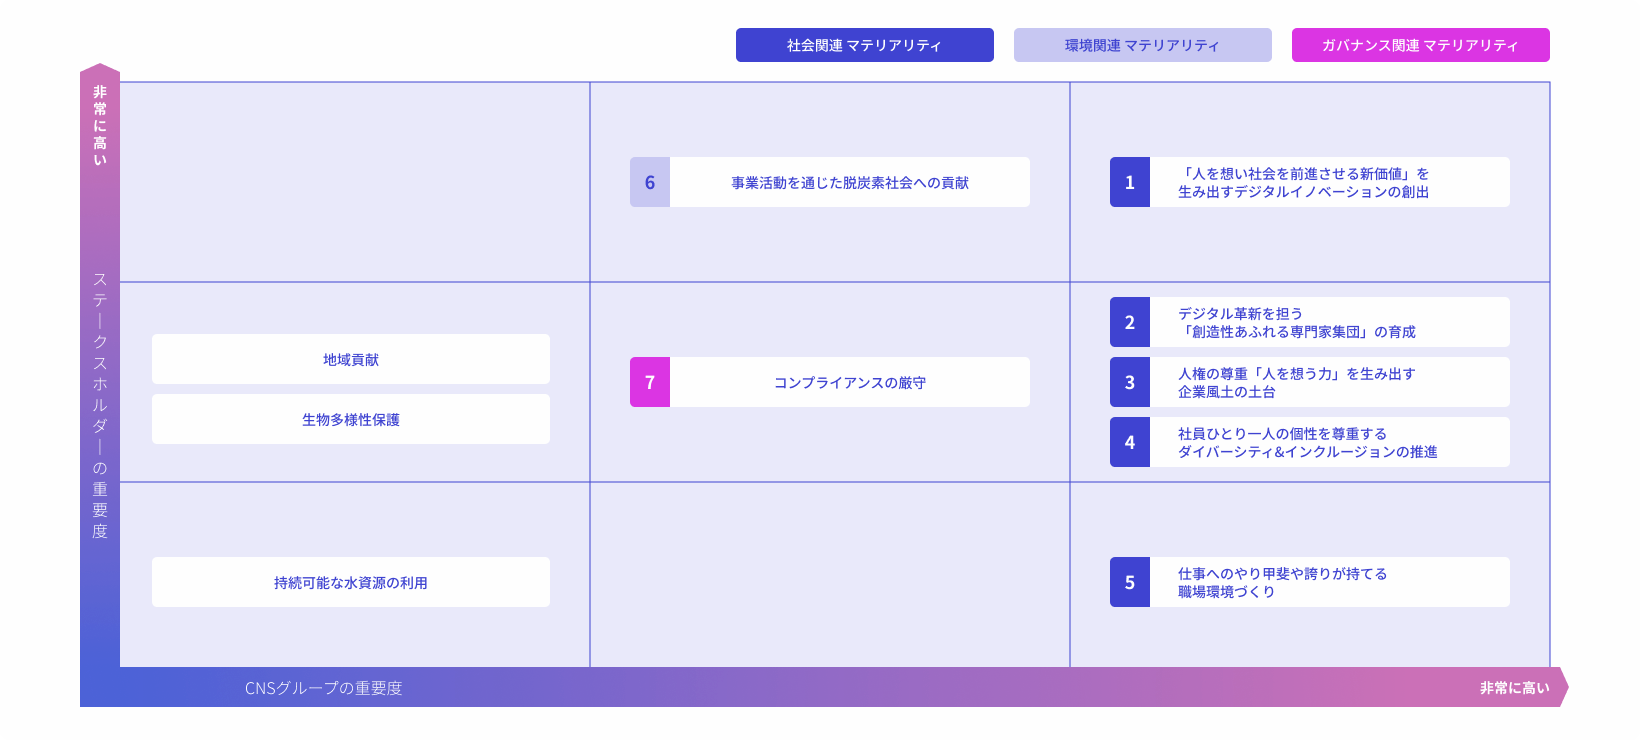Select the 社会関連 マテリアリティ legend tab

point(864,45)
